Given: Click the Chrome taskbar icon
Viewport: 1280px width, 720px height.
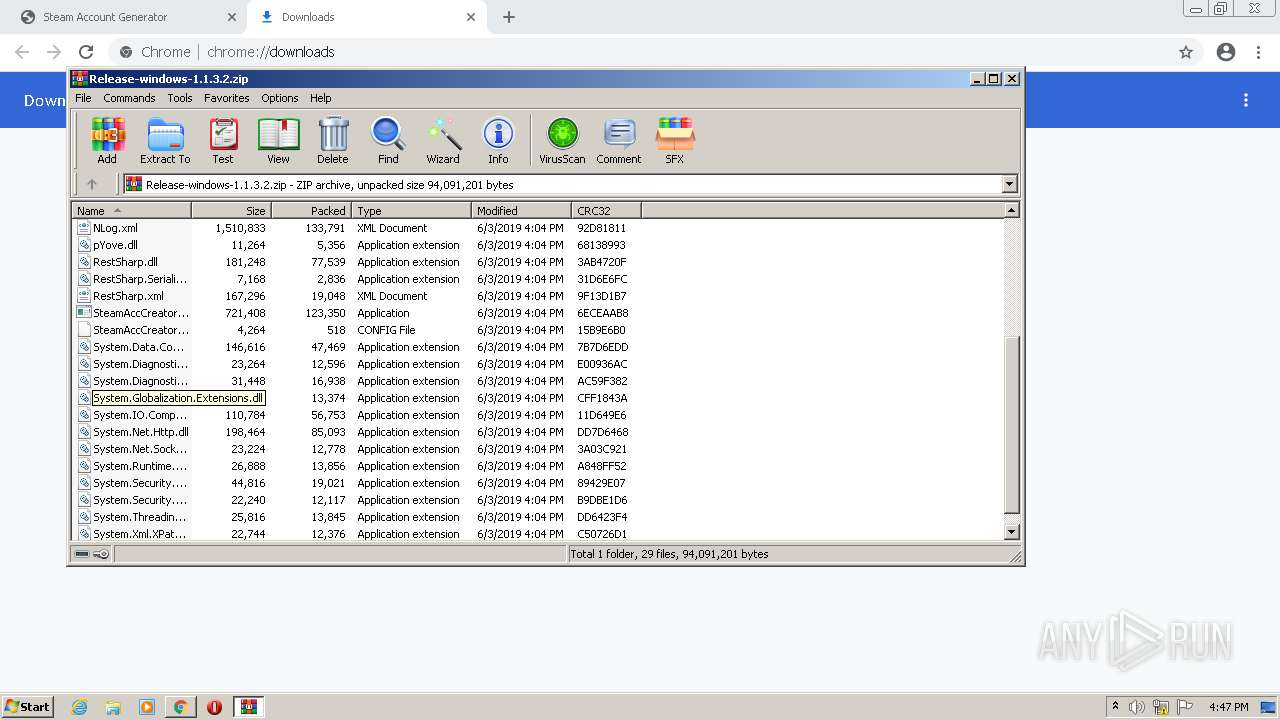Looking at the screenshot, I should pos(180,707).
